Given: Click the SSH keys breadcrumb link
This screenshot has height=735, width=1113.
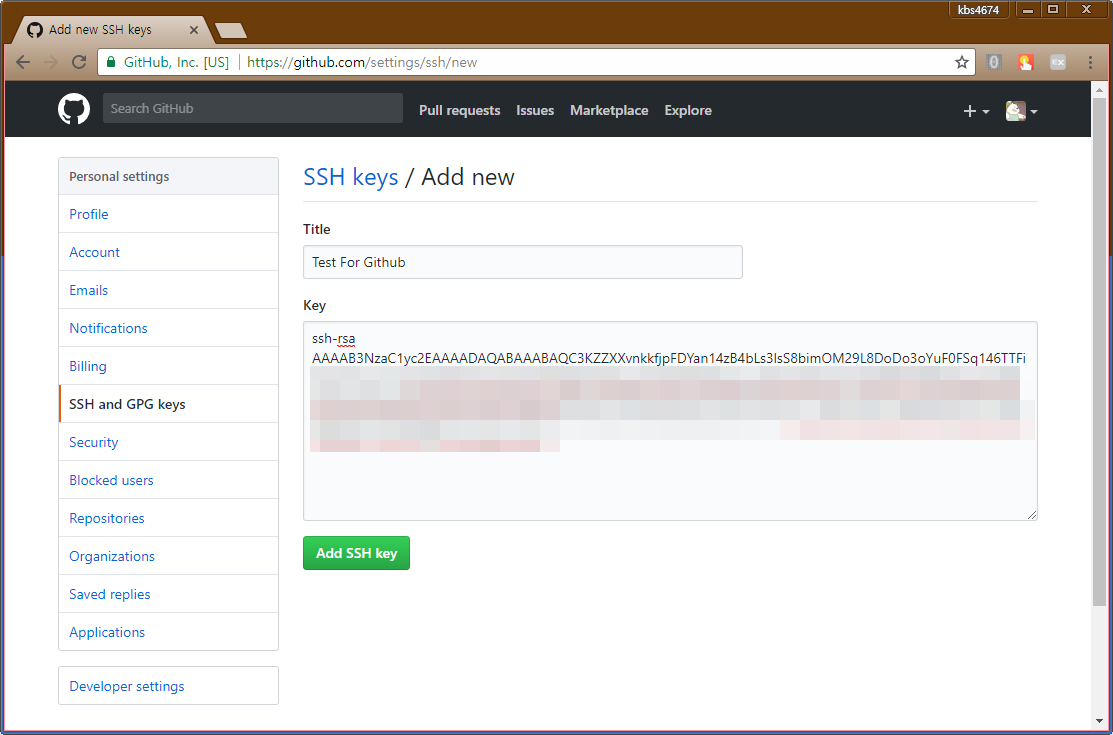Looking at the screenshot, I should pos(351,177).
